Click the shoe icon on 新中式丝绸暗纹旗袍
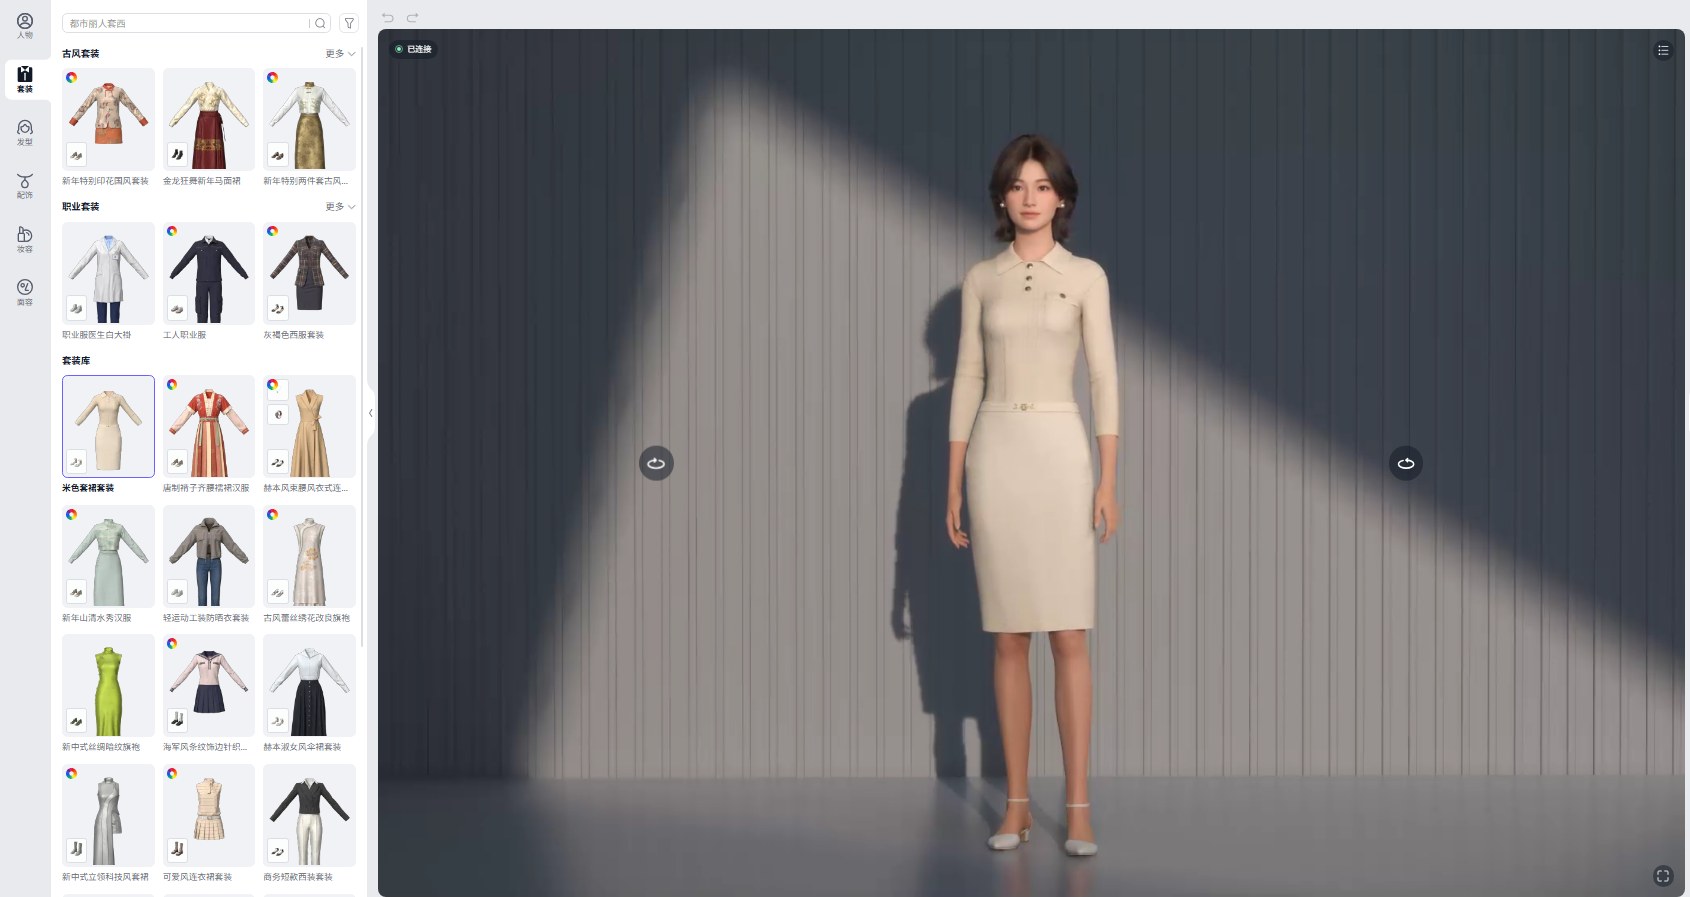 pos(77,721)
